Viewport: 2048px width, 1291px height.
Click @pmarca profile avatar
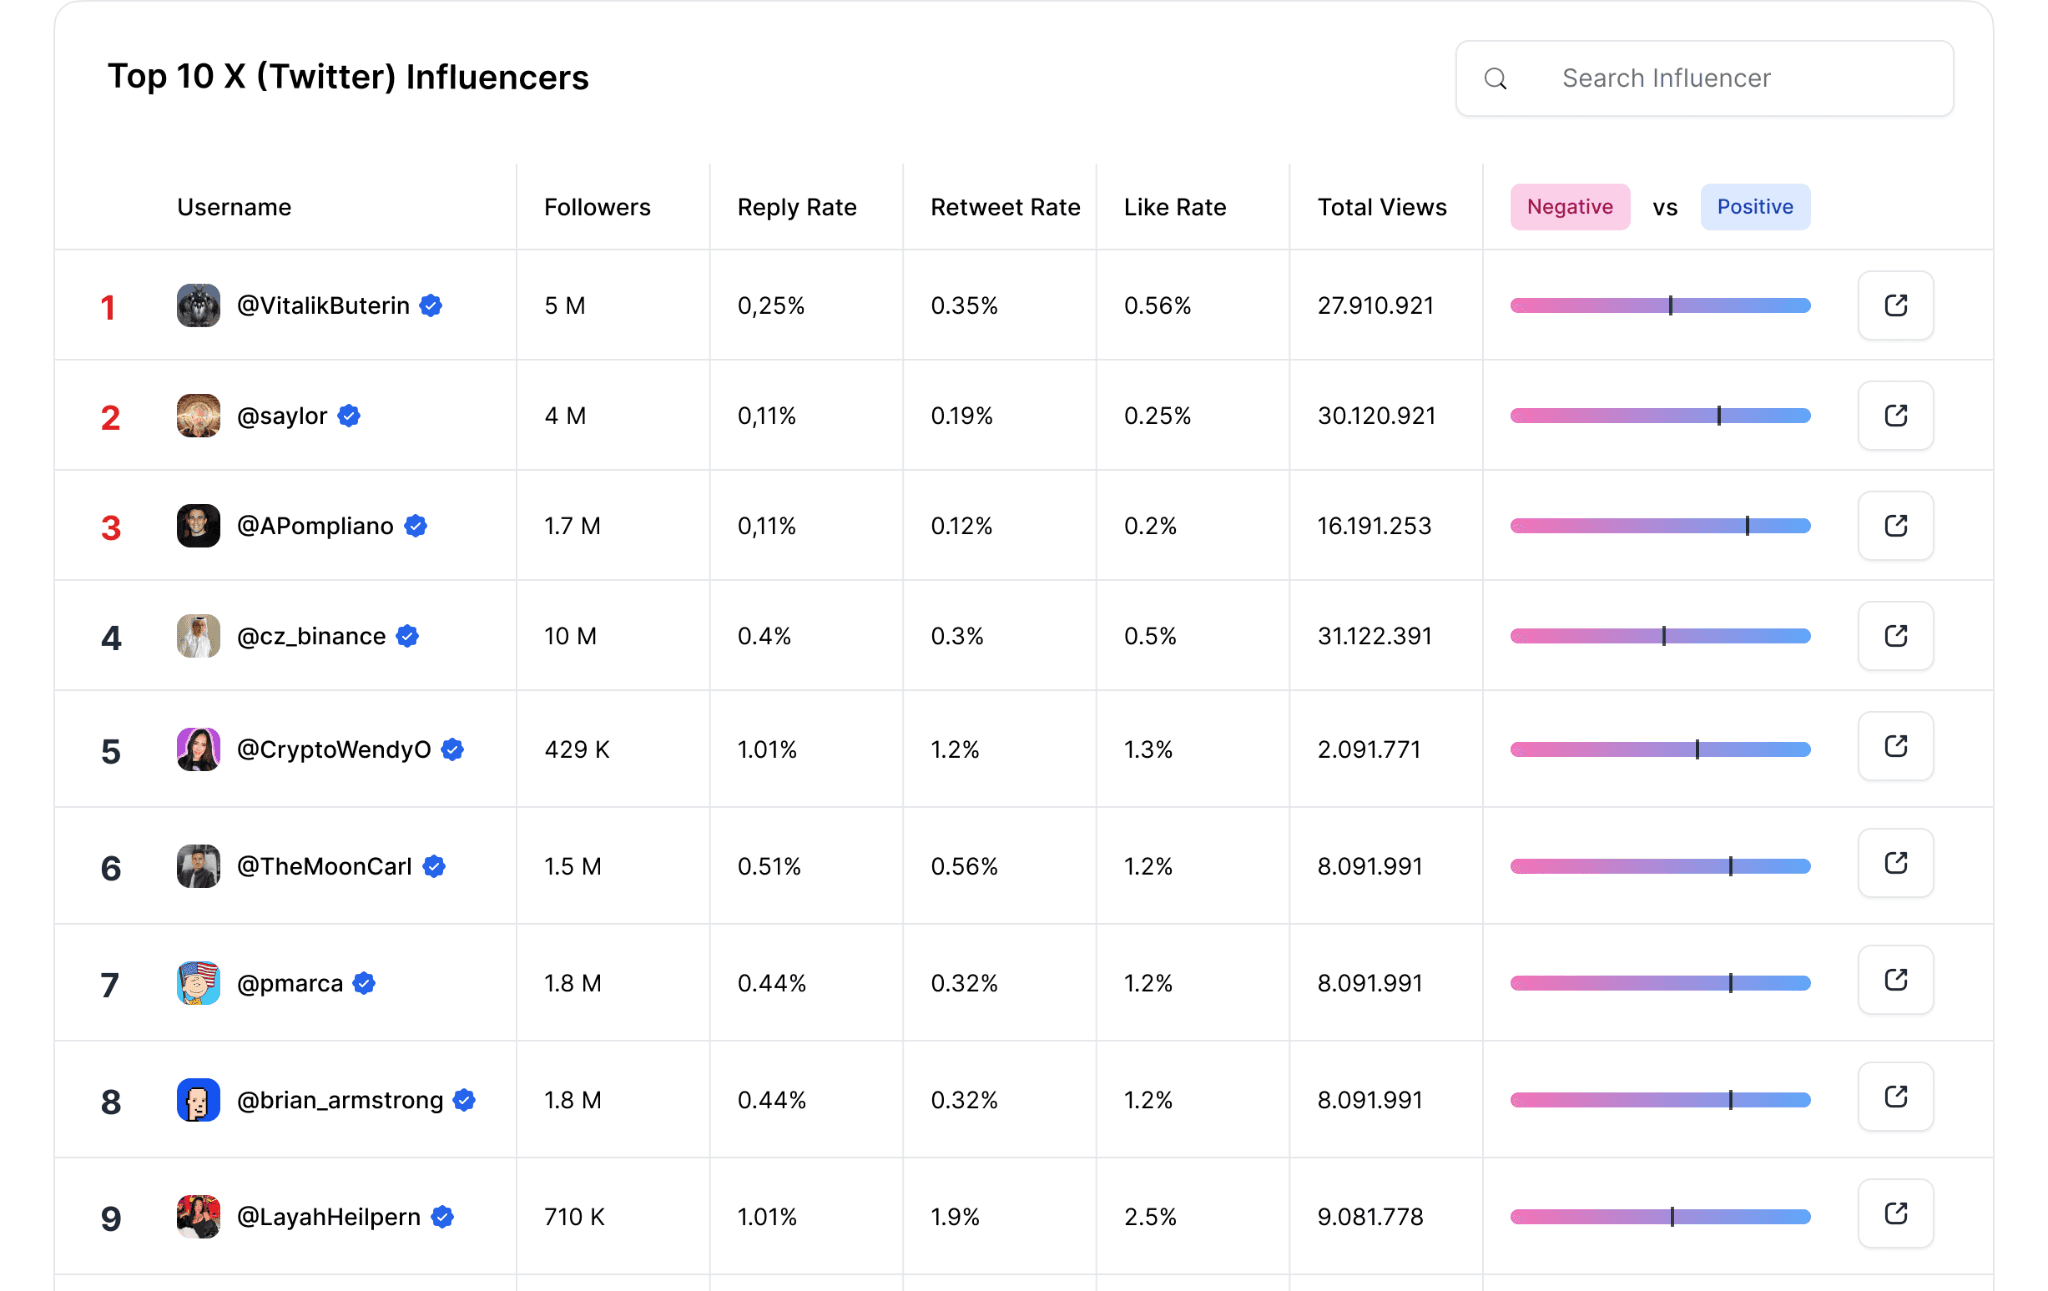[198, 983]
